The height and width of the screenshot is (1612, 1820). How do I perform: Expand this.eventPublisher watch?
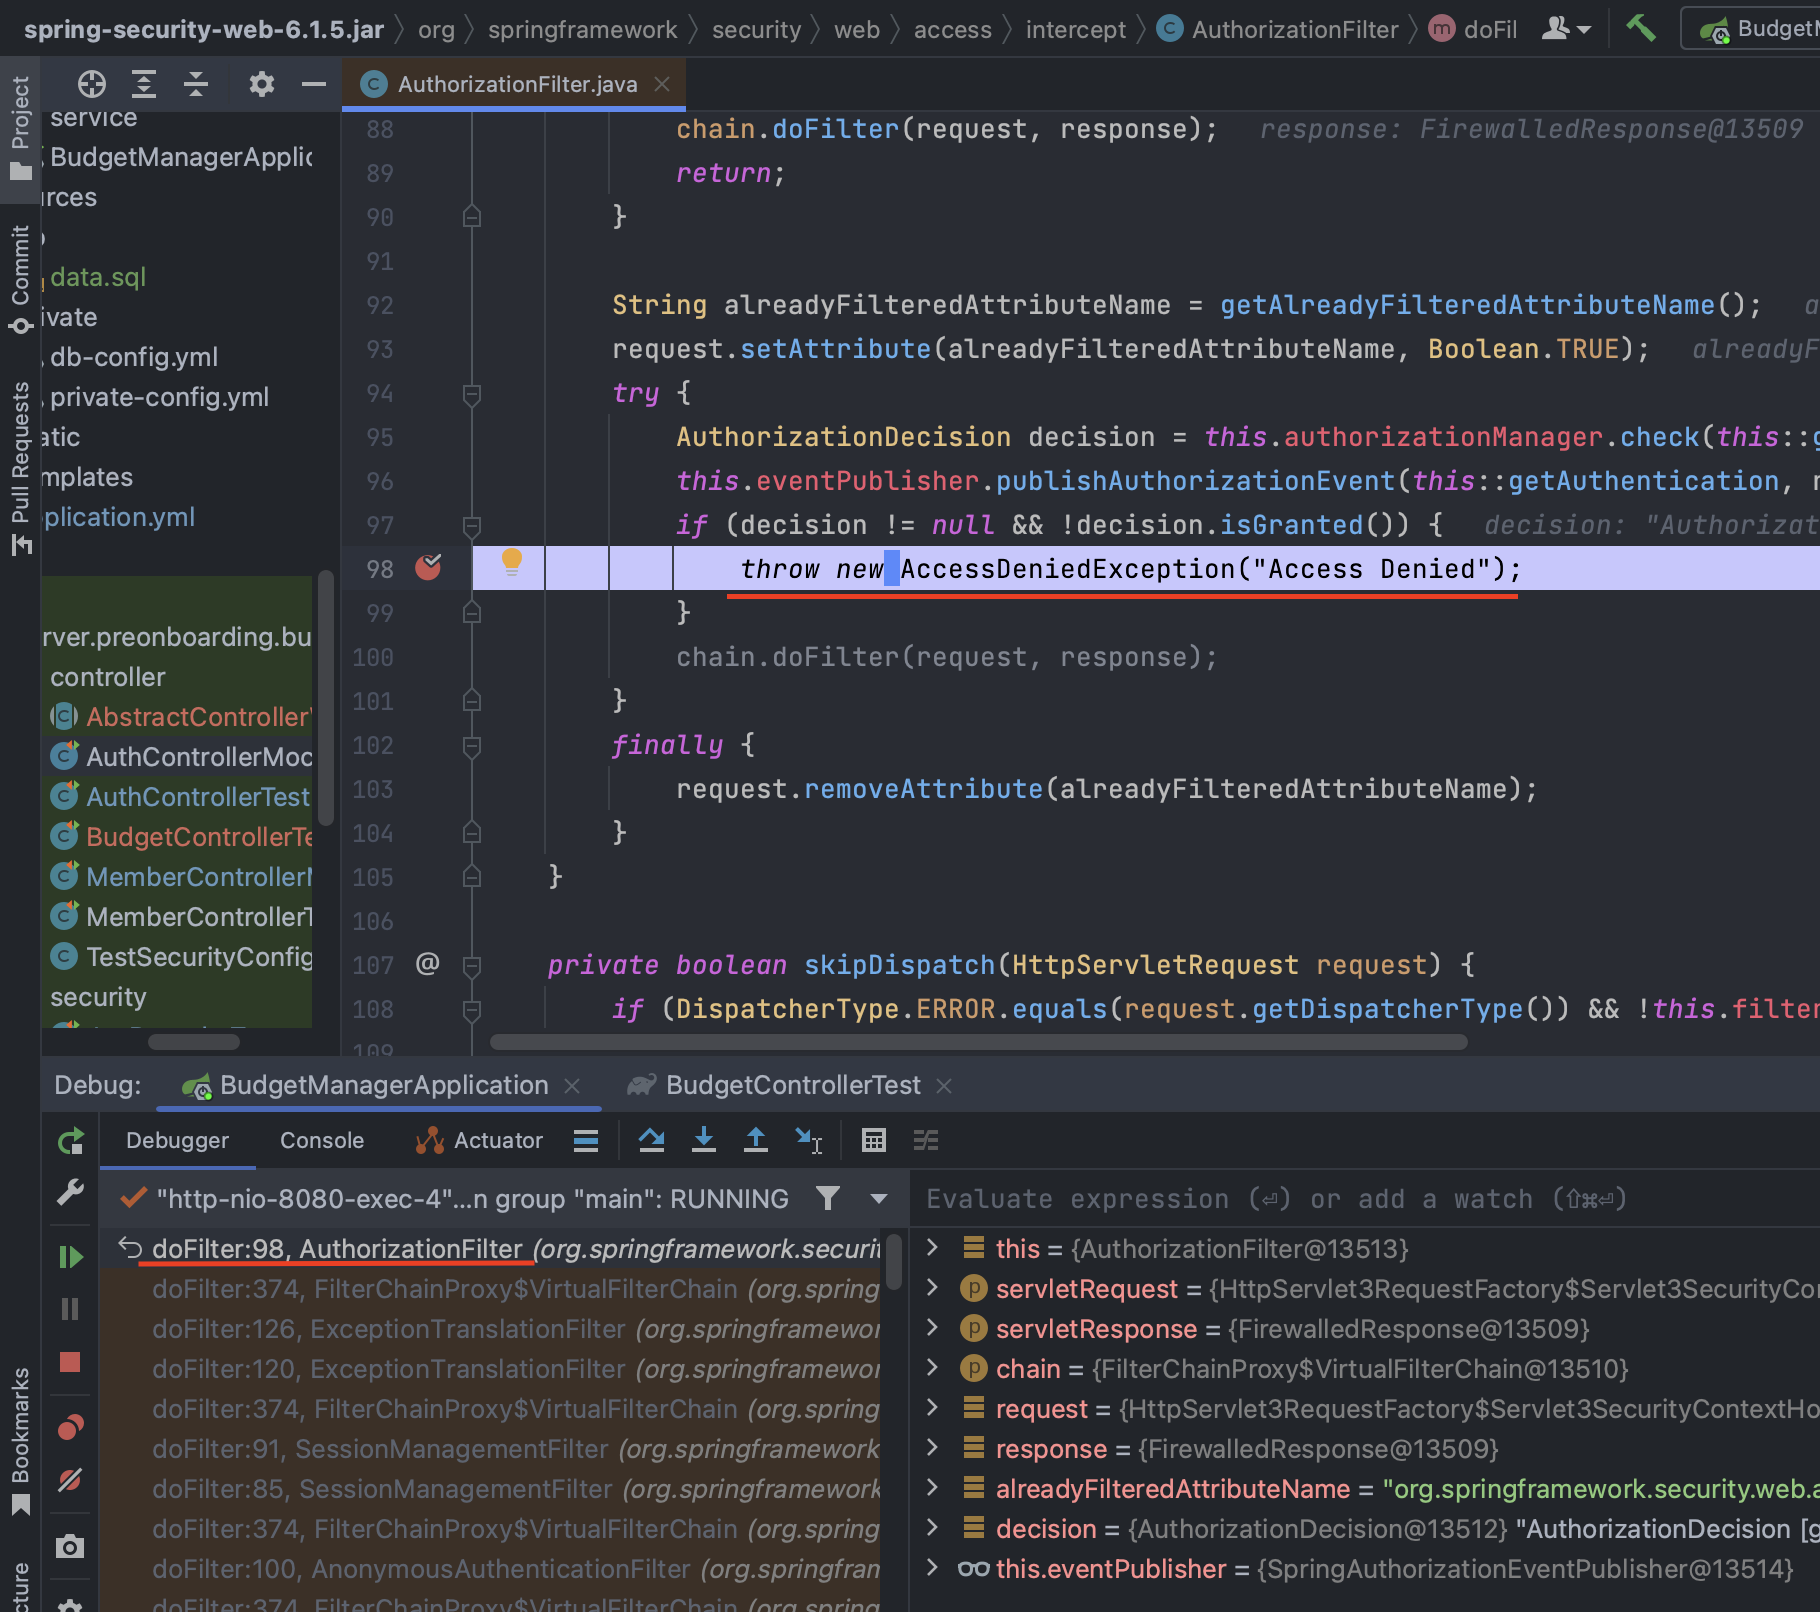[932, 1567]
